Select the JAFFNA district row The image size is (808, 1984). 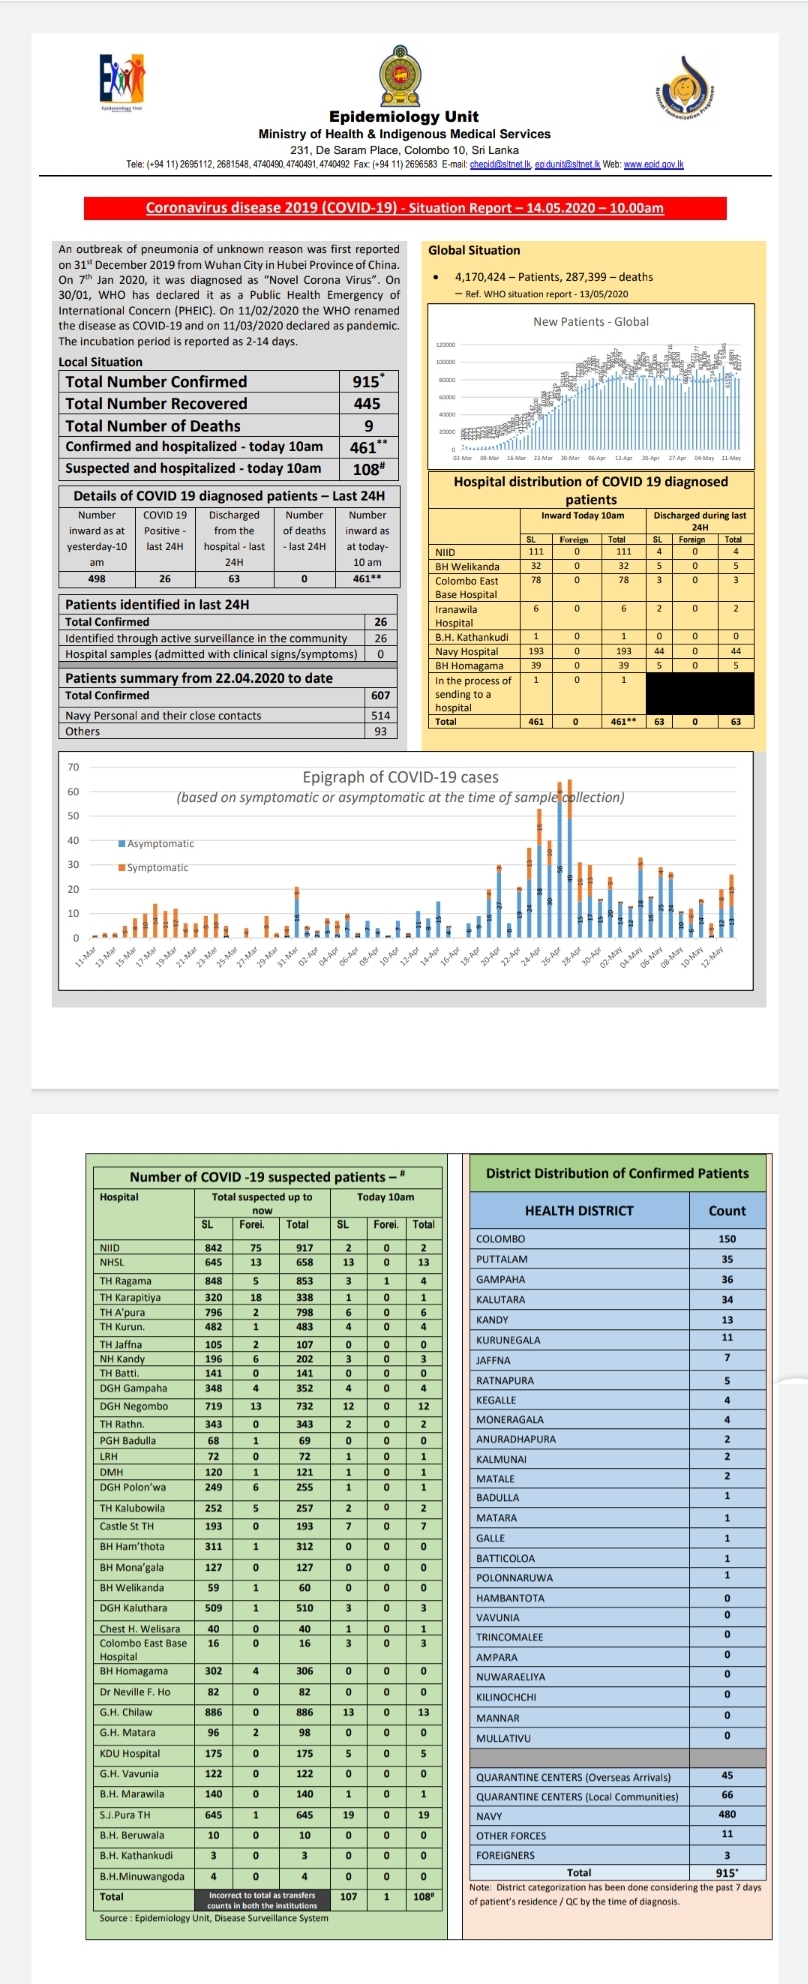(617, 1359)
